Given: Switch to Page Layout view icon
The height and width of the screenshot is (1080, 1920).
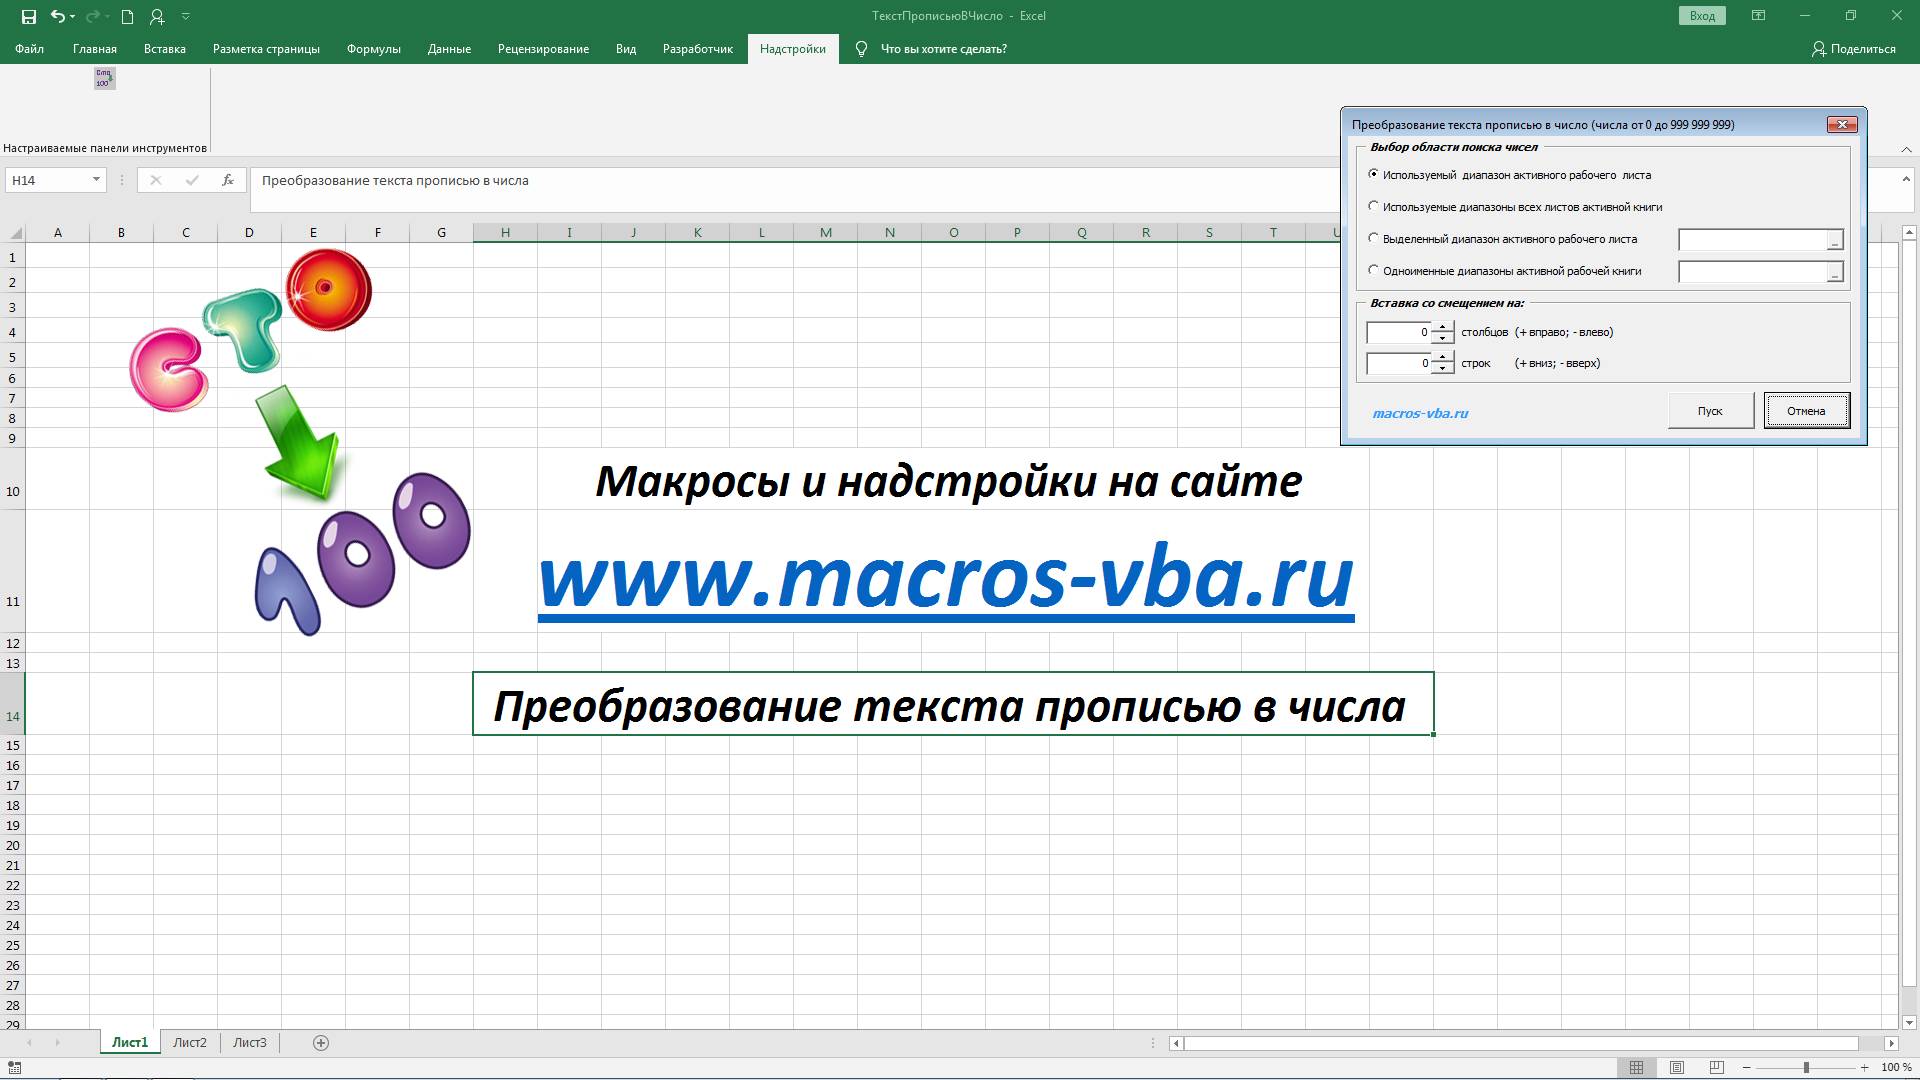Looking at the screenshot, I should click(1677, 1067).
